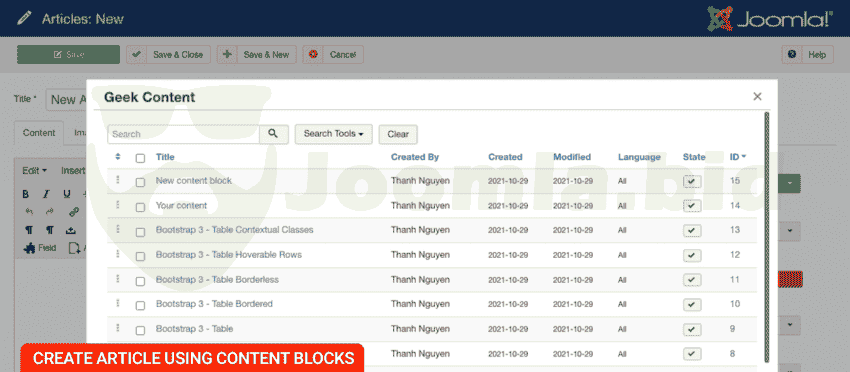Toggle published state for ID 15
850x372 pixels.
tap(692, 181)
